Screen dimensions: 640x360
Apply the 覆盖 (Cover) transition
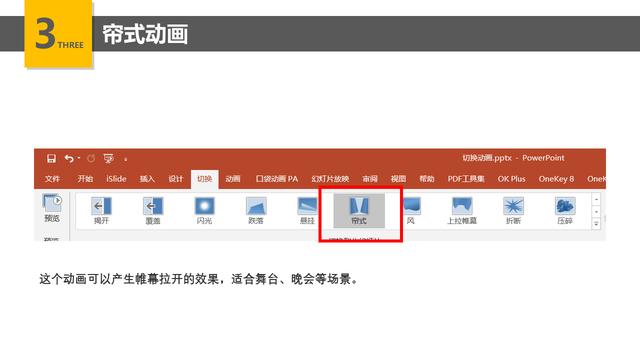tap(153, 211)
